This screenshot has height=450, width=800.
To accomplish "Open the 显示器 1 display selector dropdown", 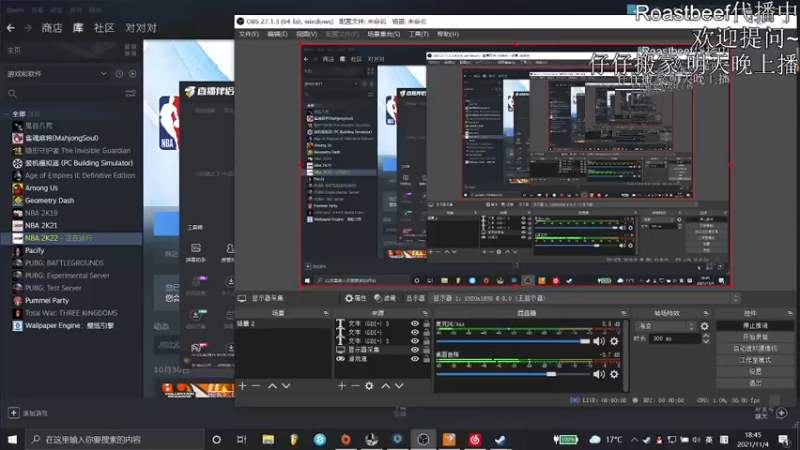I will coord(586,298).
